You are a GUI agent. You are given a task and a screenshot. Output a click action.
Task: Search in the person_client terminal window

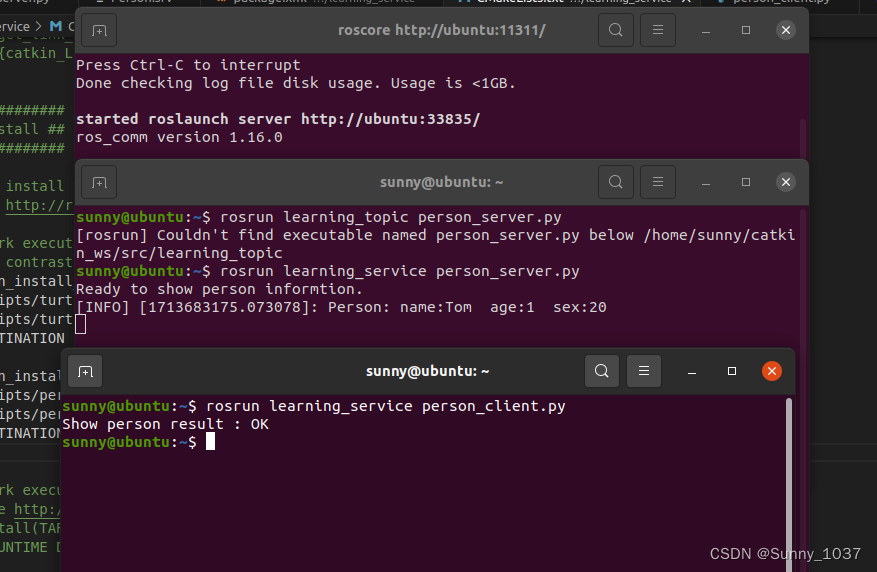point(601,371)
